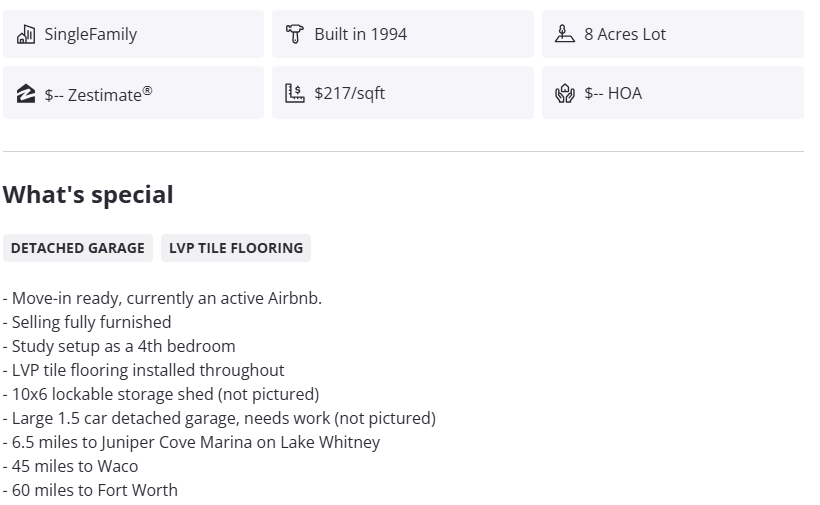Image resolution: width=820 pixels, height=505 pixels.
Task: Click the HOA hands icon
Action: [564, 94]
